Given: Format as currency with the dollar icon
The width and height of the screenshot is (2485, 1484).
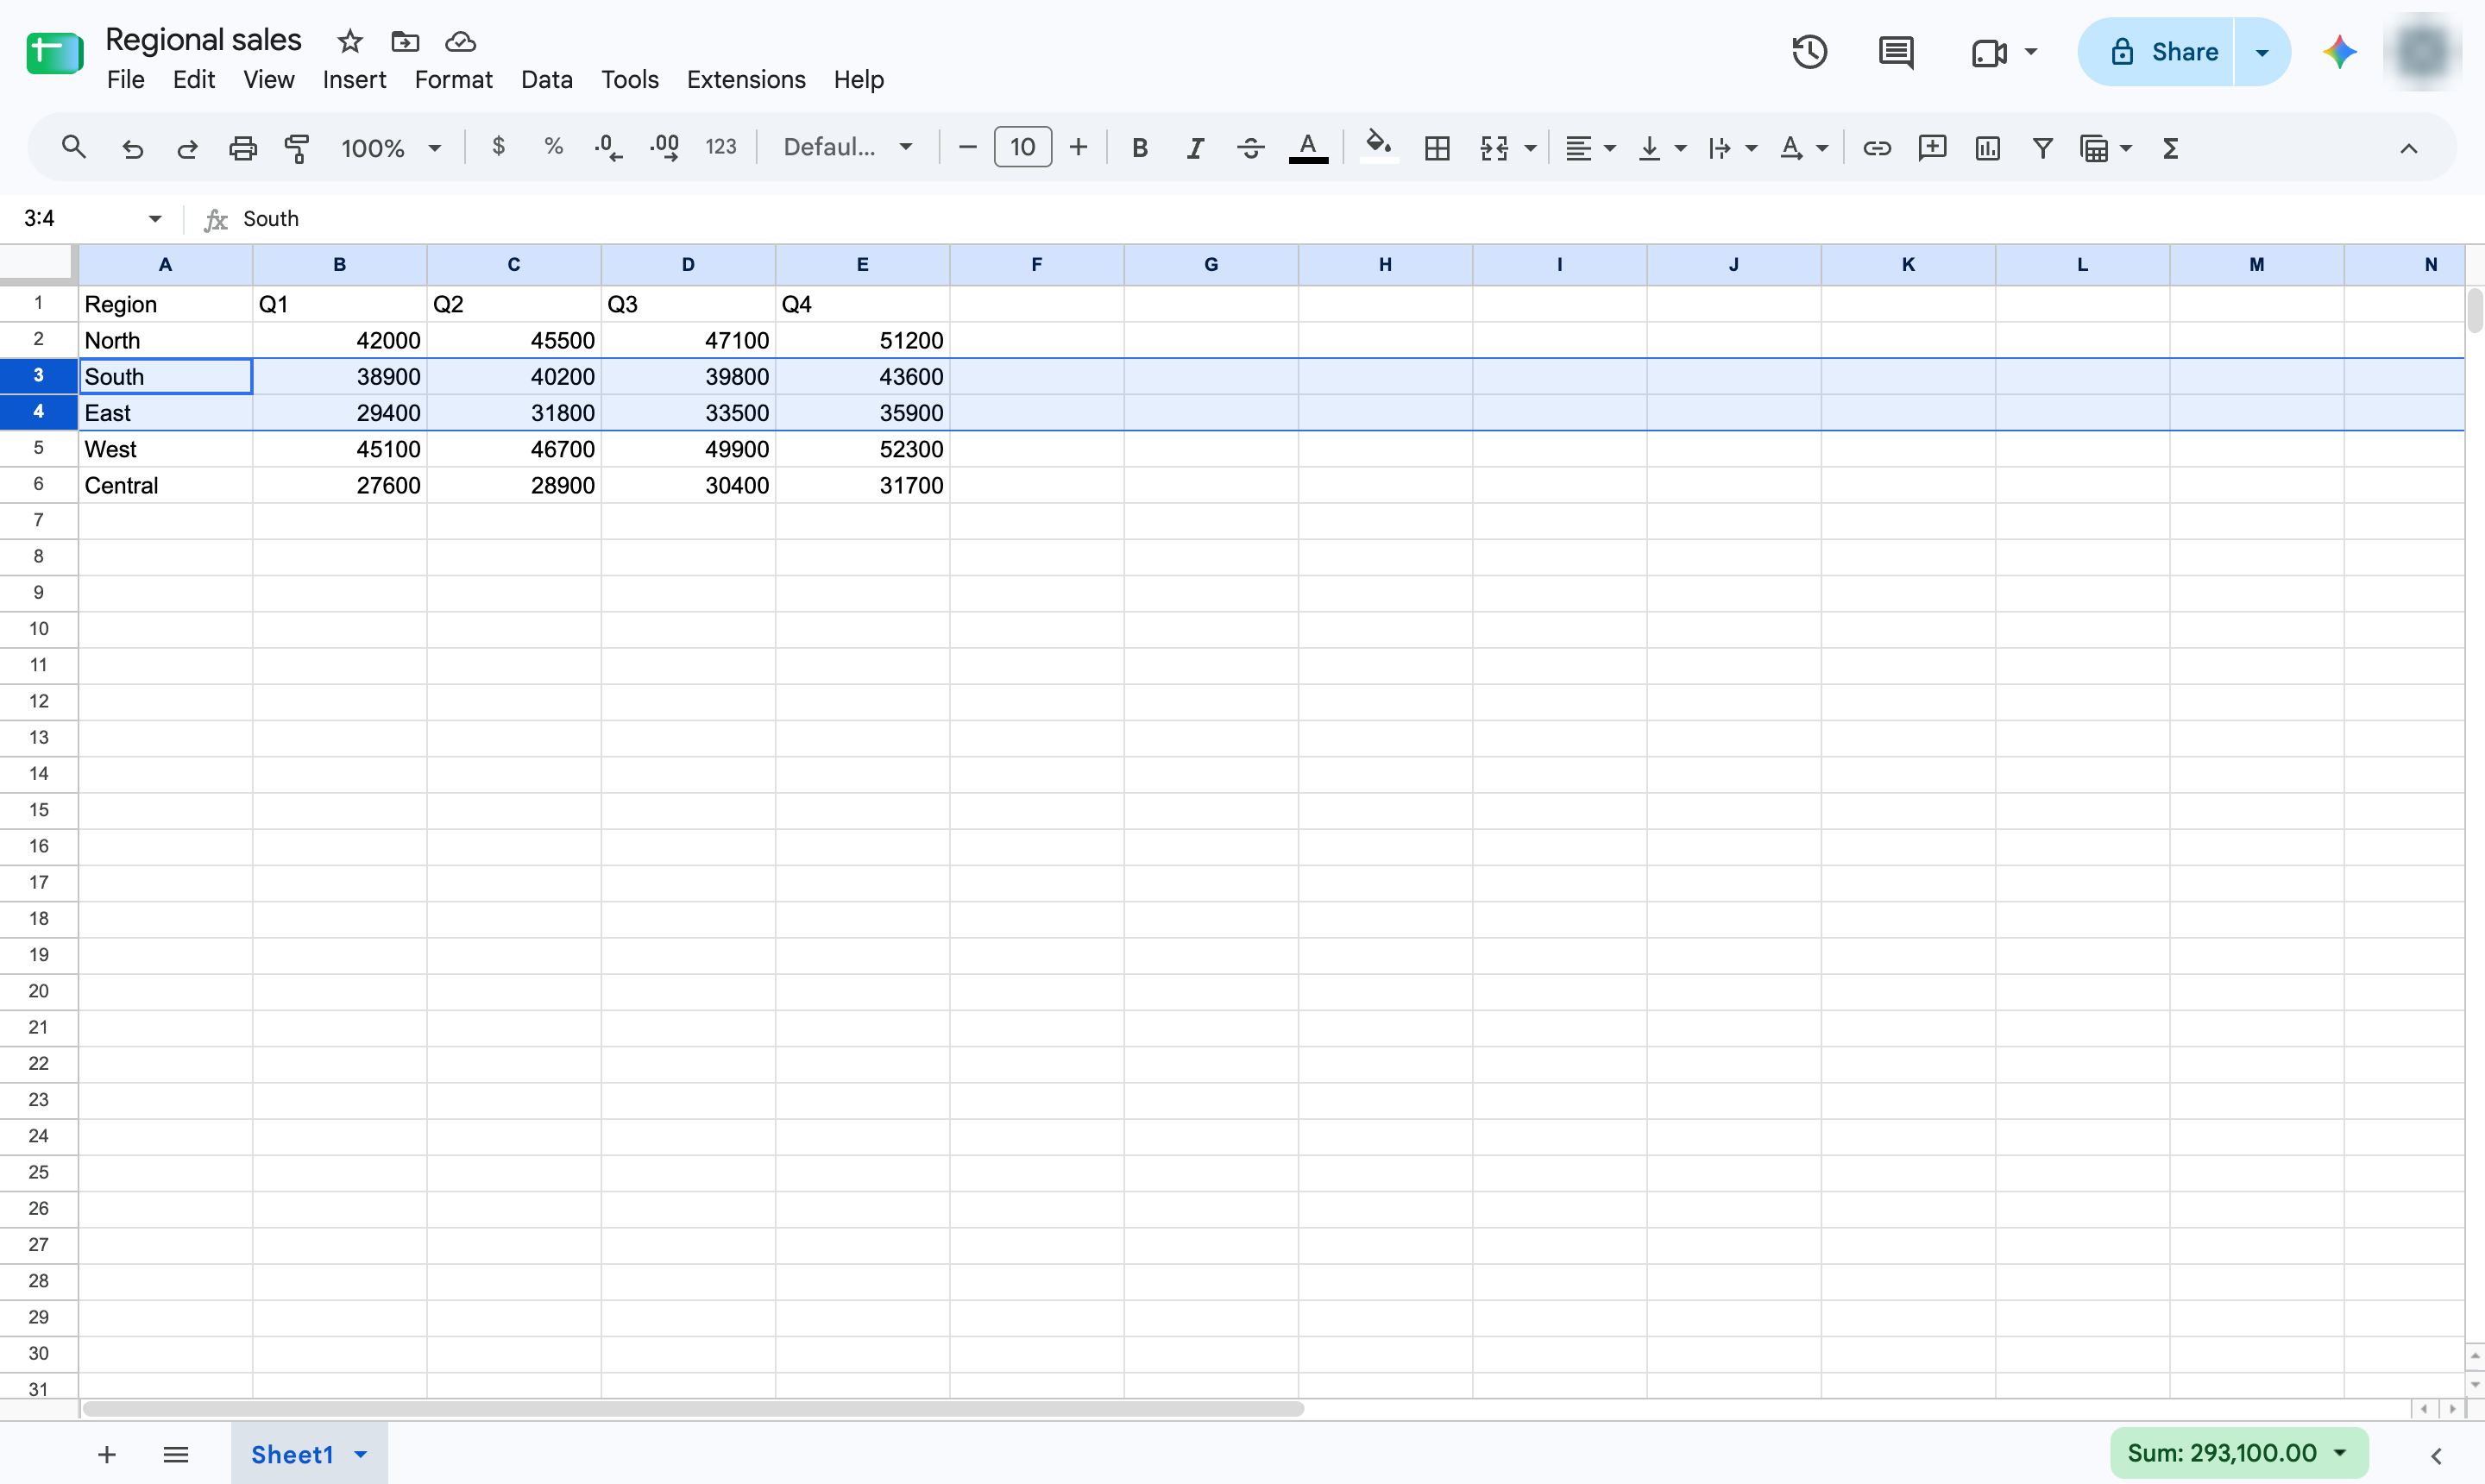Looking at the screenshot, I should coord(498,147).
